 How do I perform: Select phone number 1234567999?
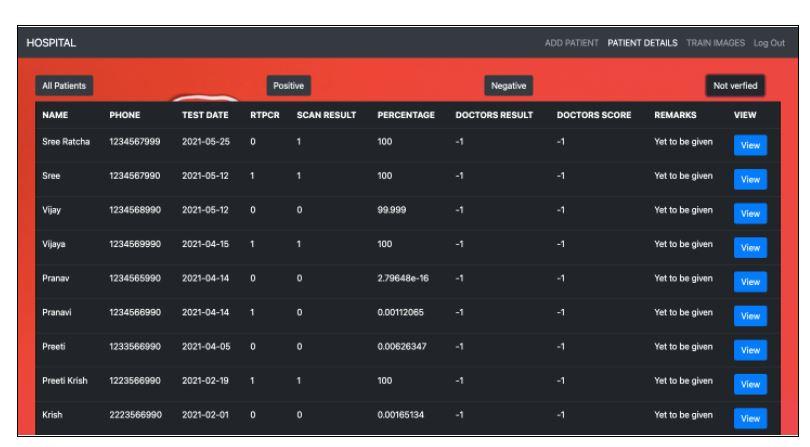click(x=135, y=142)
